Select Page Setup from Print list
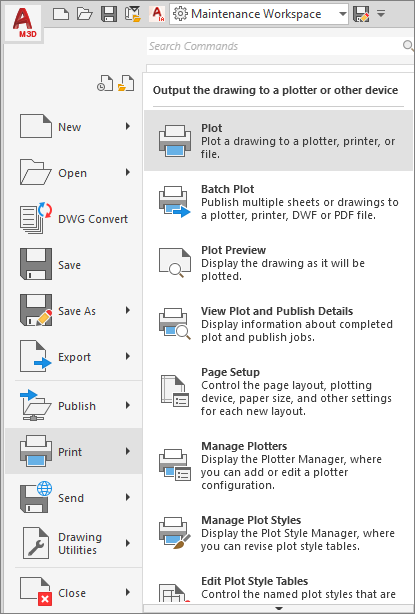Image resolution: width=415 pixels, height=614 pixels. [x=278, y=391]
